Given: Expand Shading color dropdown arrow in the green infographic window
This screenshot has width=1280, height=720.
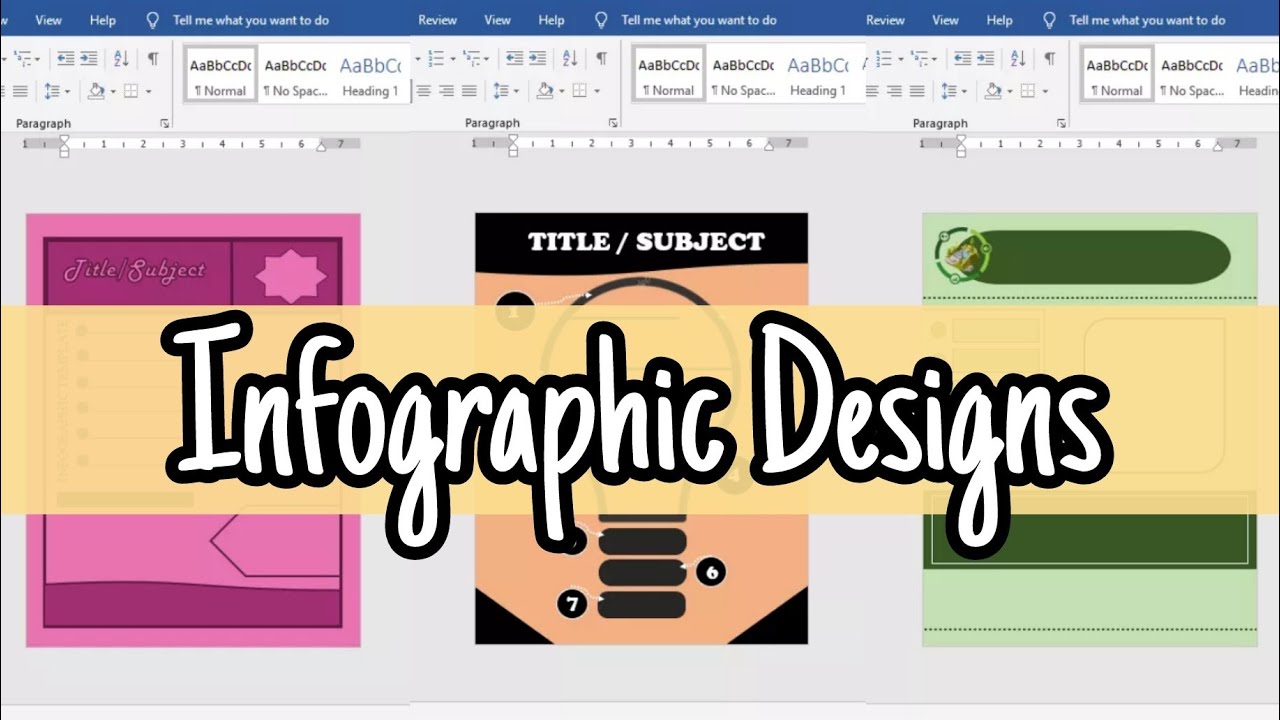Looking at the screenshot, I should 1009,91.
